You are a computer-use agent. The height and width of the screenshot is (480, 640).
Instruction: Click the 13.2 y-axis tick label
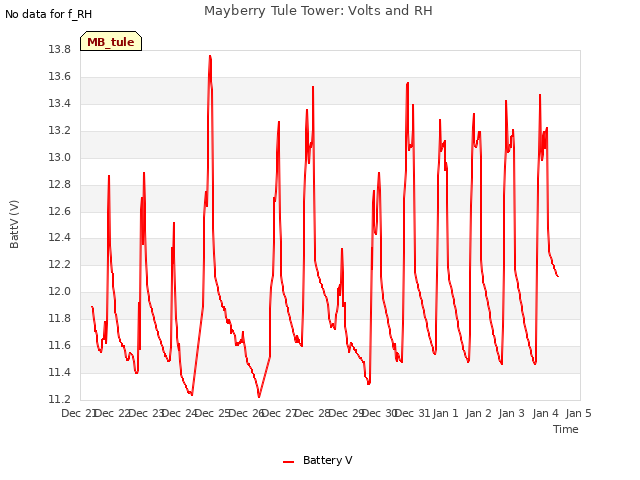point(60,131)
